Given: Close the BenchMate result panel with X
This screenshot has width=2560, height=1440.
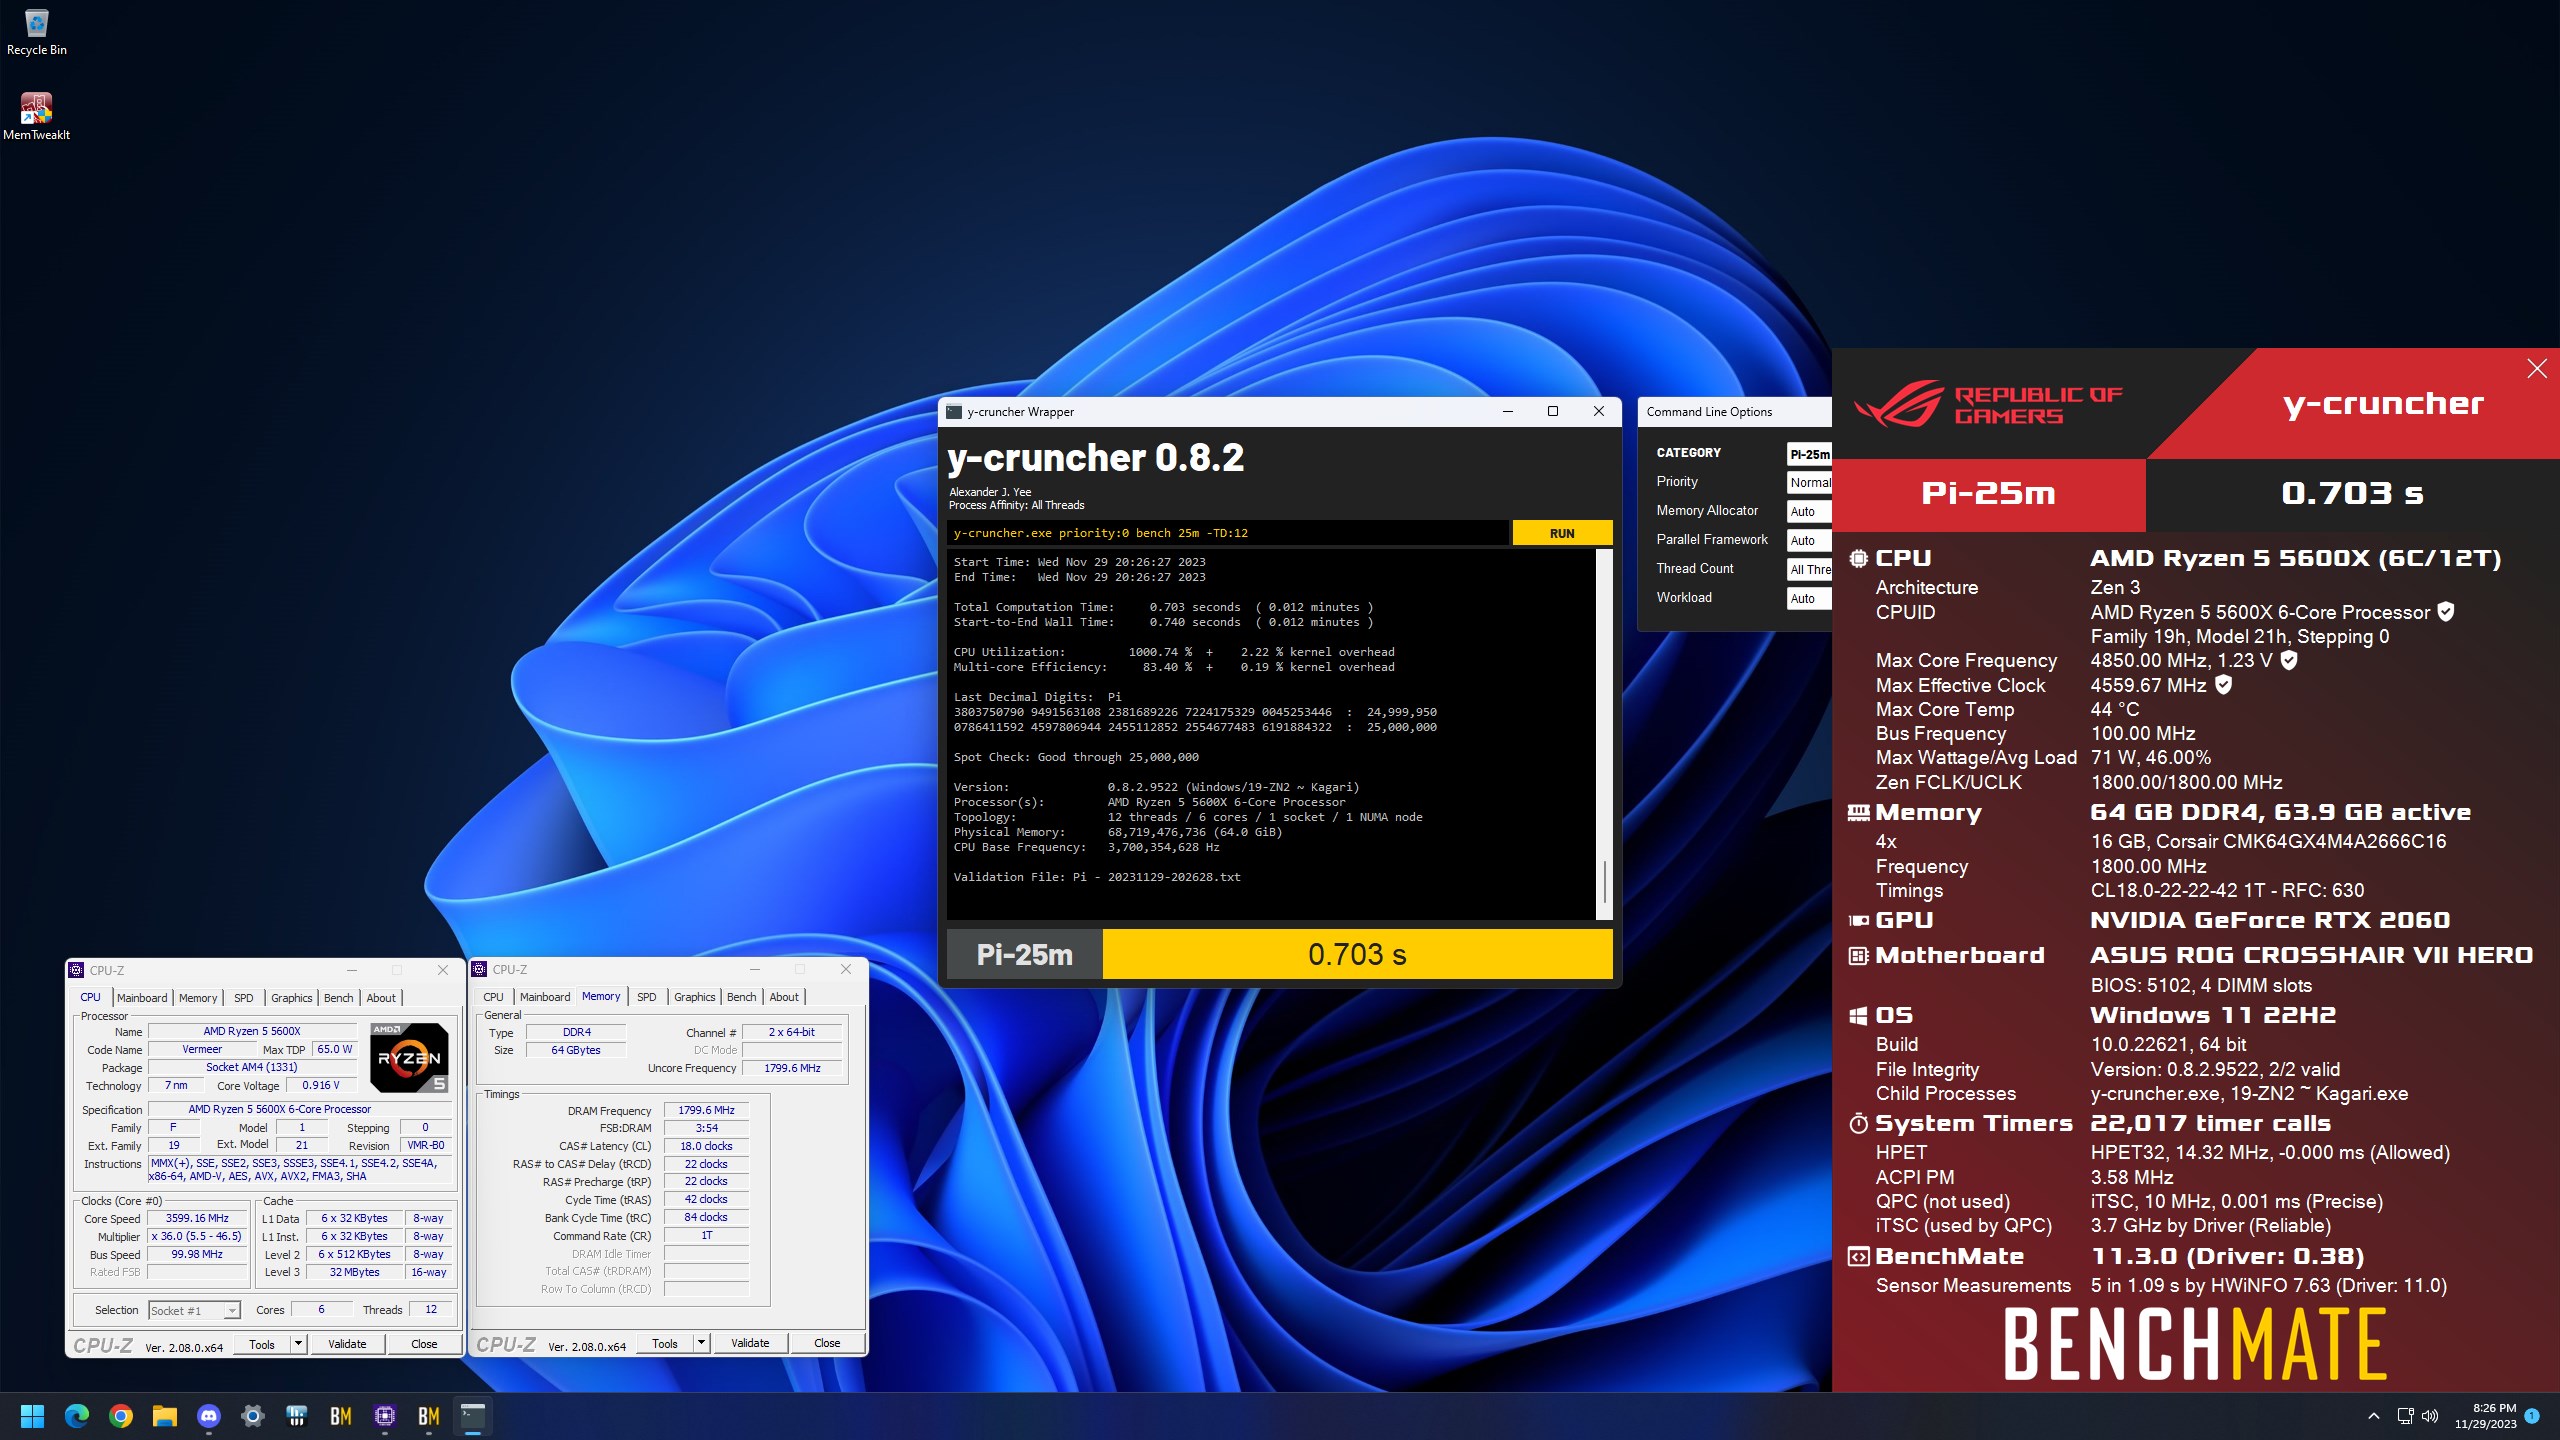Looking at the screenshot, I should point(2537,369).
